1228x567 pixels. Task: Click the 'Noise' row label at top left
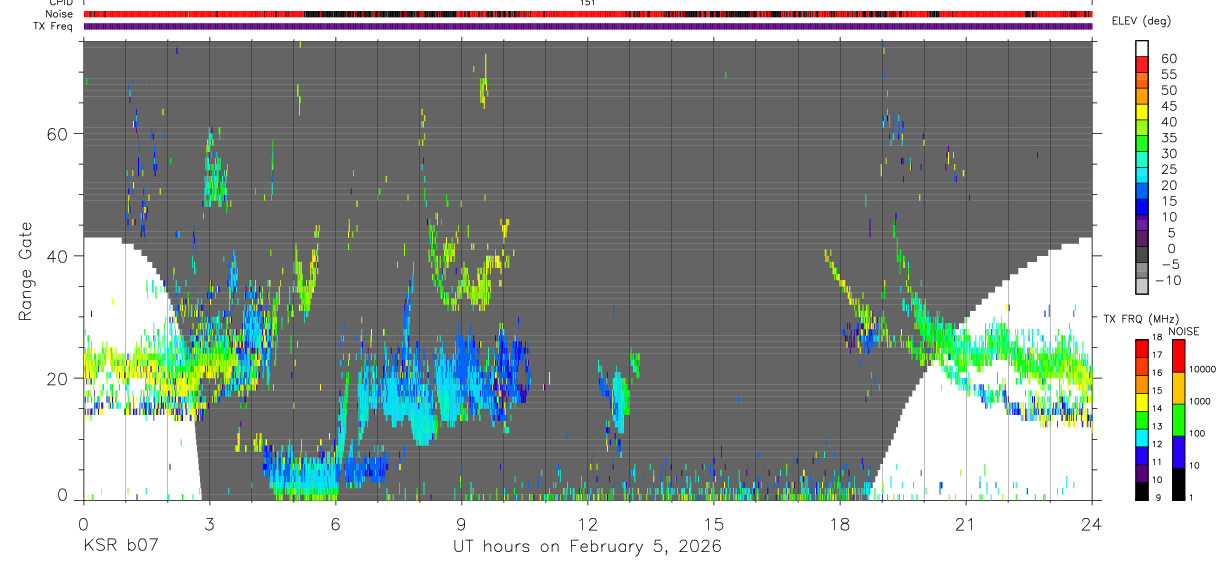tap(59, 14)
